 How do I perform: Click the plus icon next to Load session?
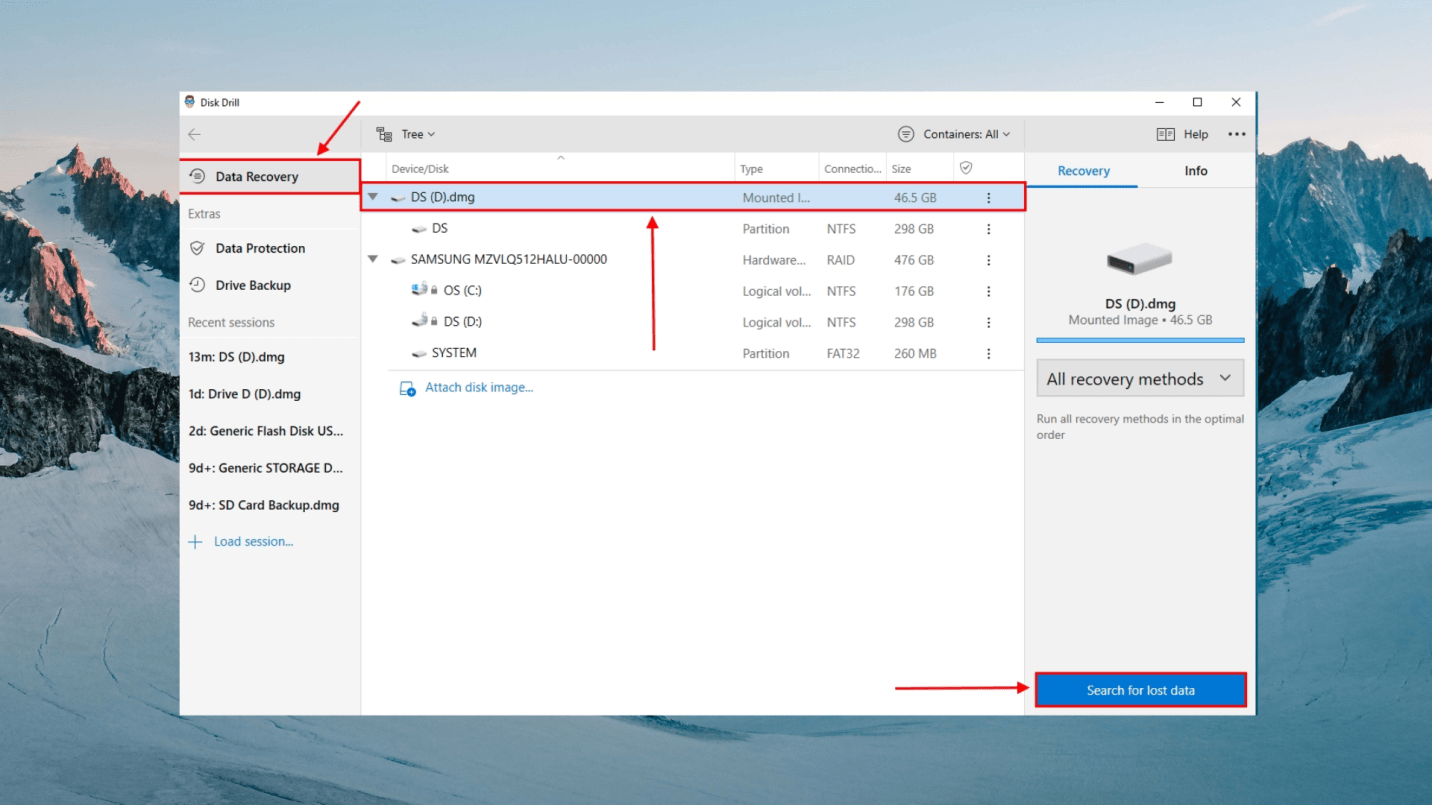(x=195, y=542)
